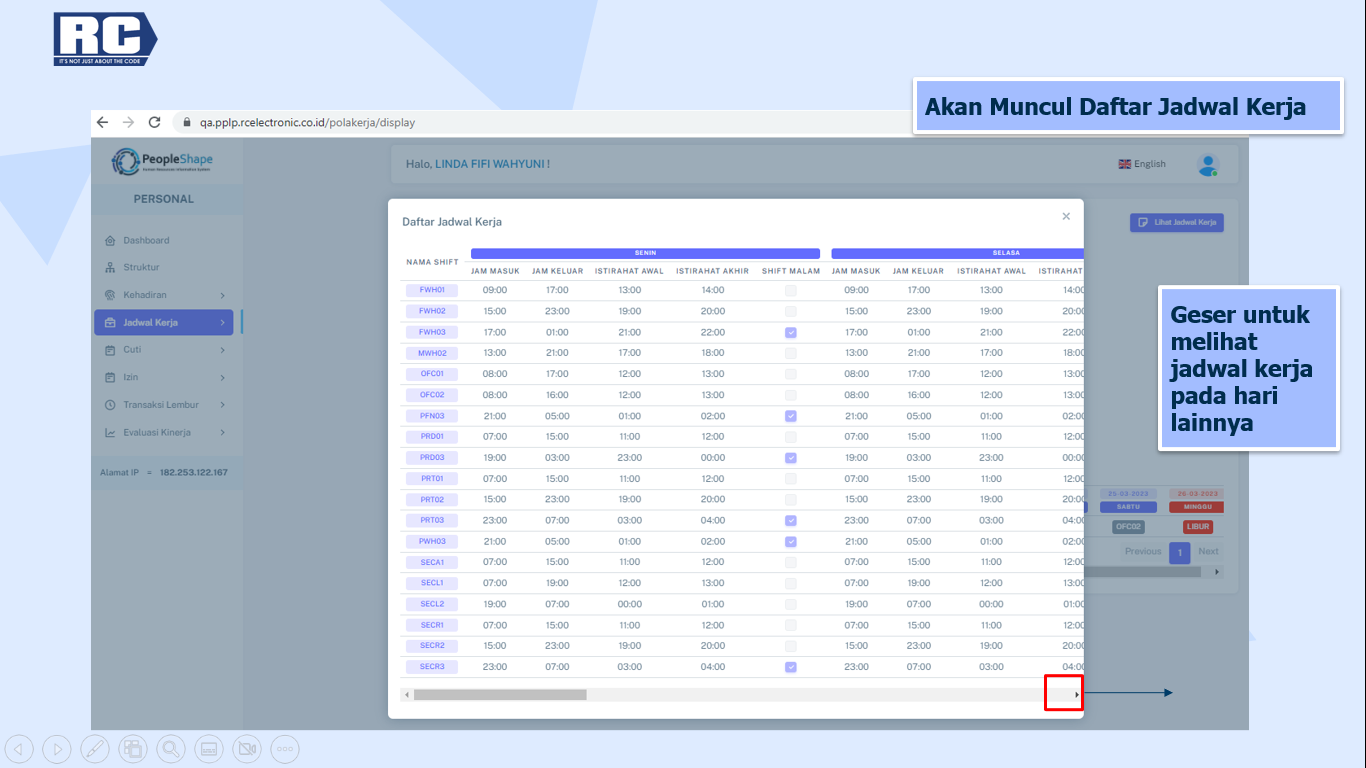
Task: Toggle Shift Malam checkbox for FWH03 row
Action: pyautogui.click(x=791, y=332)
